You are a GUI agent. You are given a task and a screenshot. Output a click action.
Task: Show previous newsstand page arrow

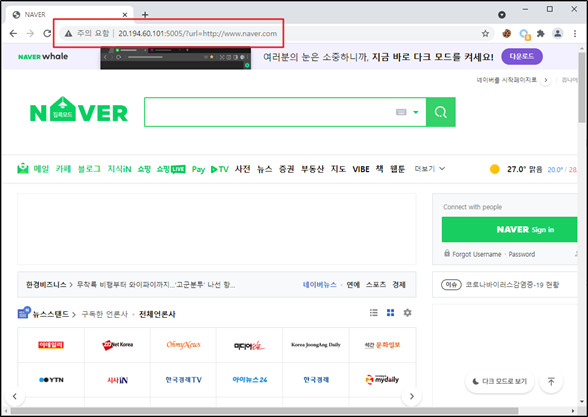(15, 396)
